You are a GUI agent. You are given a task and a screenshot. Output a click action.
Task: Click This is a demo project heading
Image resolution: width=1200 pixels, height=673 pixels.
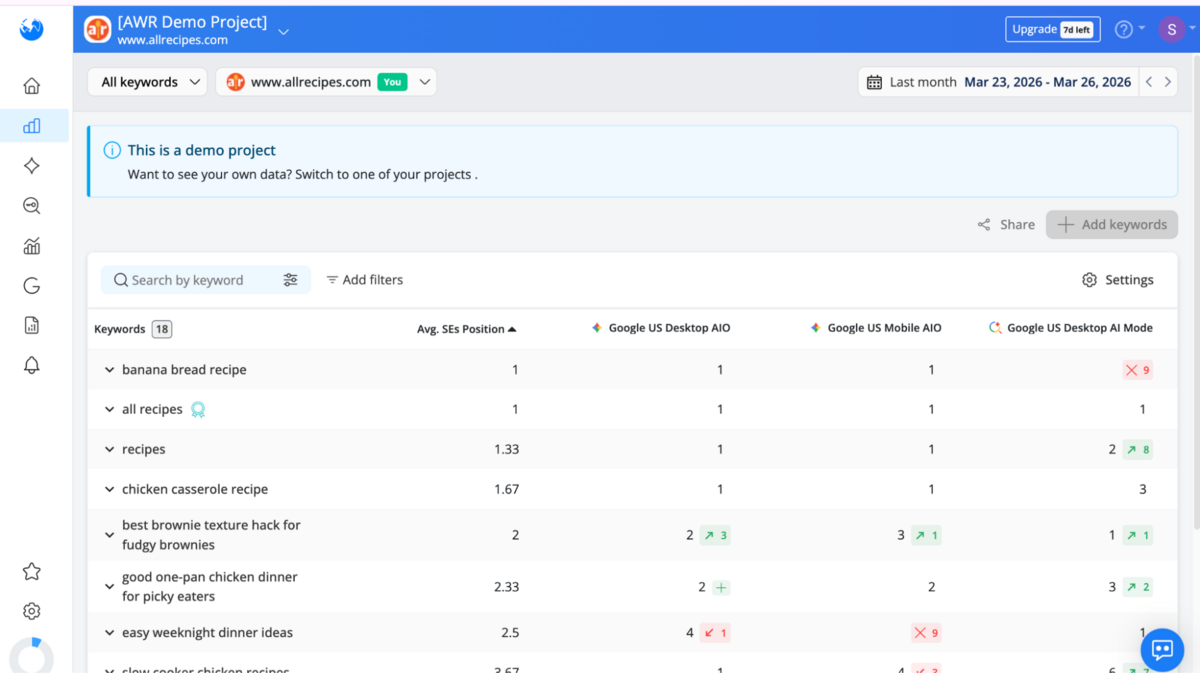[202, 150]
